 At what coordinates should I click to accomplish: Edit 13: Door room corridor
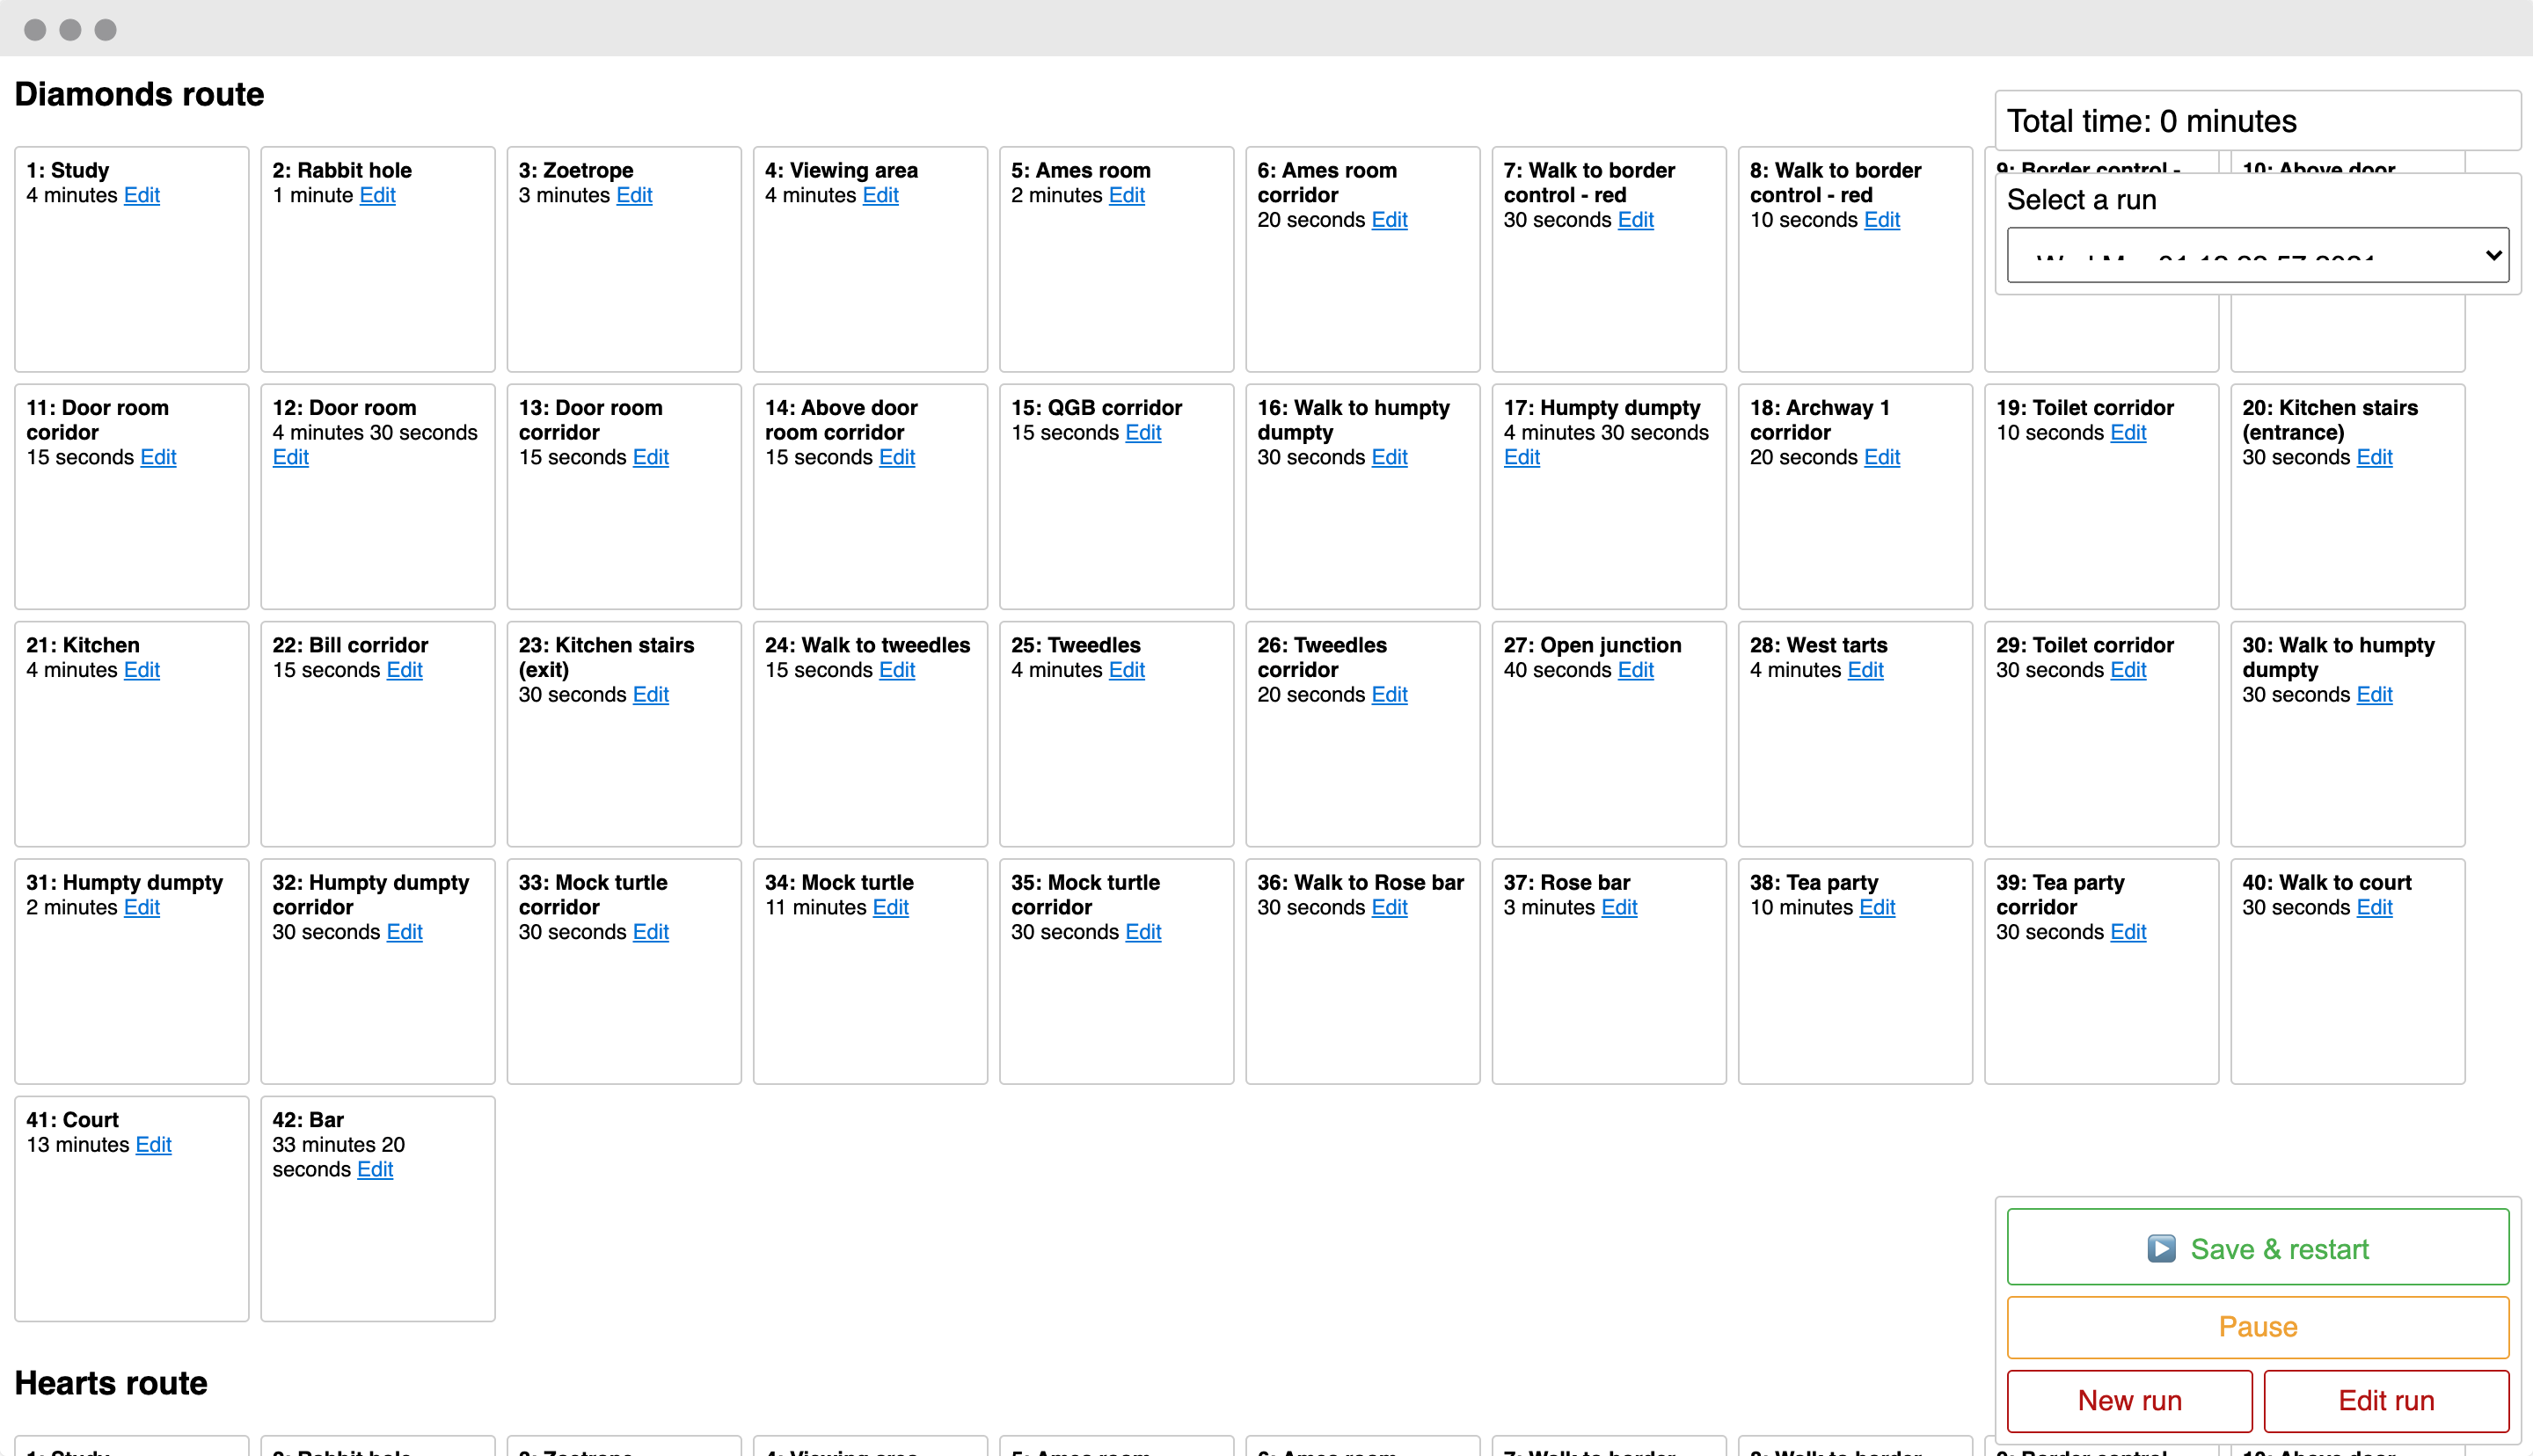tap(651, 457)
